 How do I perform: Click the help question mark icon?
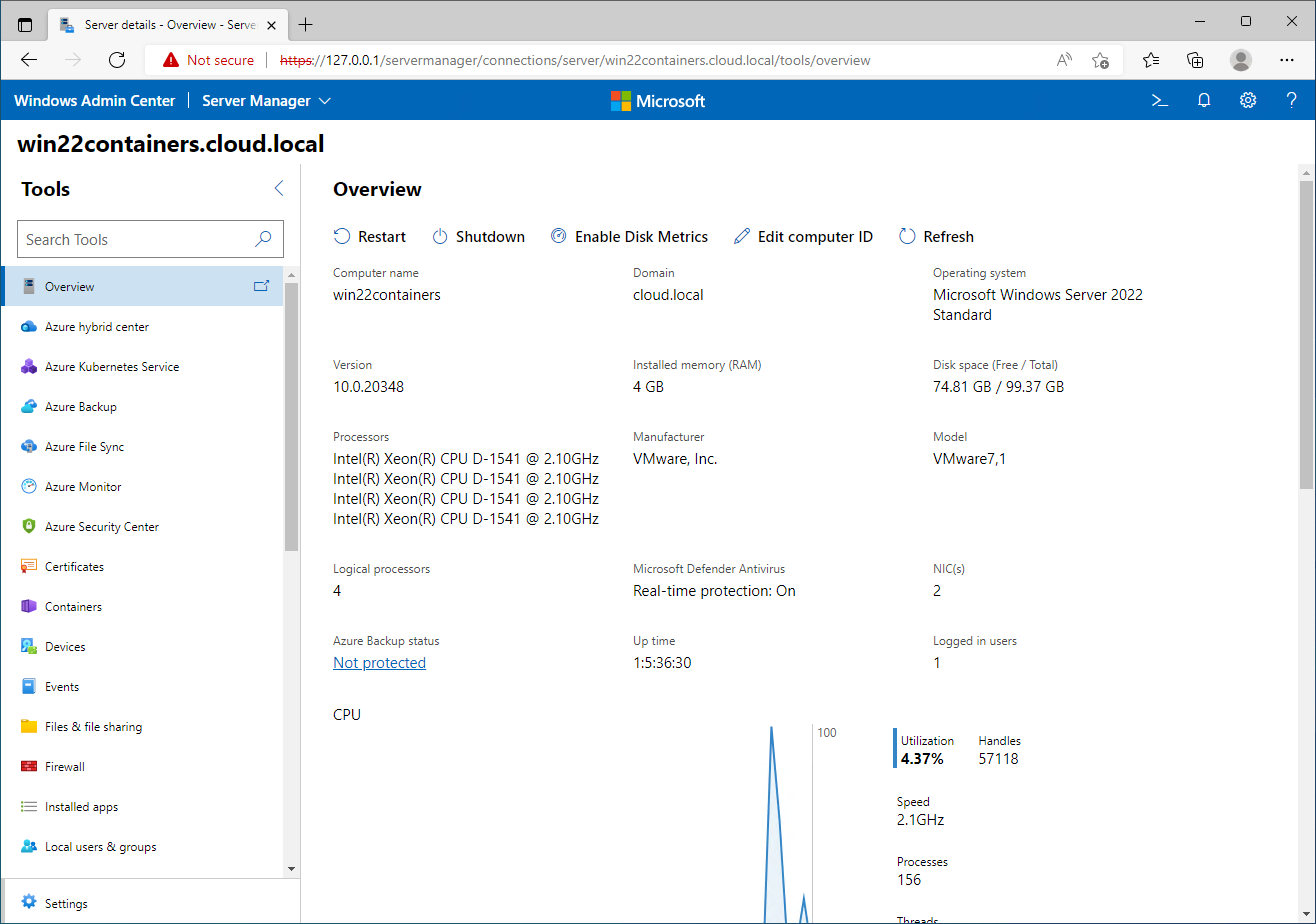1291,100
